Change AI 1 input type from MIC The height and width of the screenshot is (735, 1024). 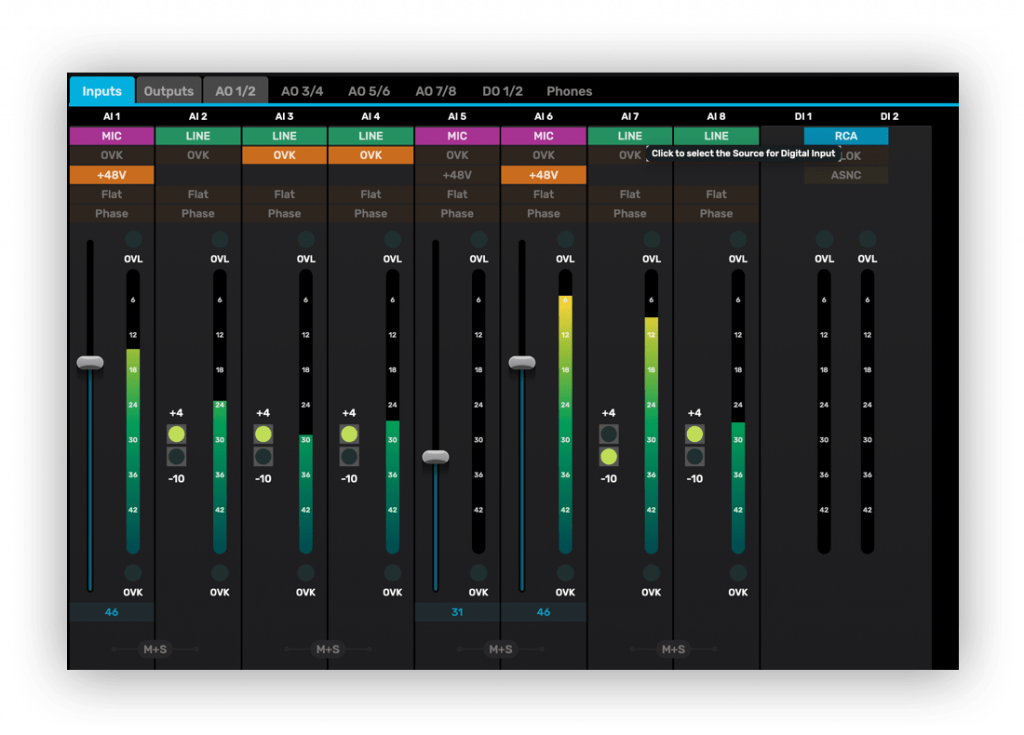[x=112, y=136]
